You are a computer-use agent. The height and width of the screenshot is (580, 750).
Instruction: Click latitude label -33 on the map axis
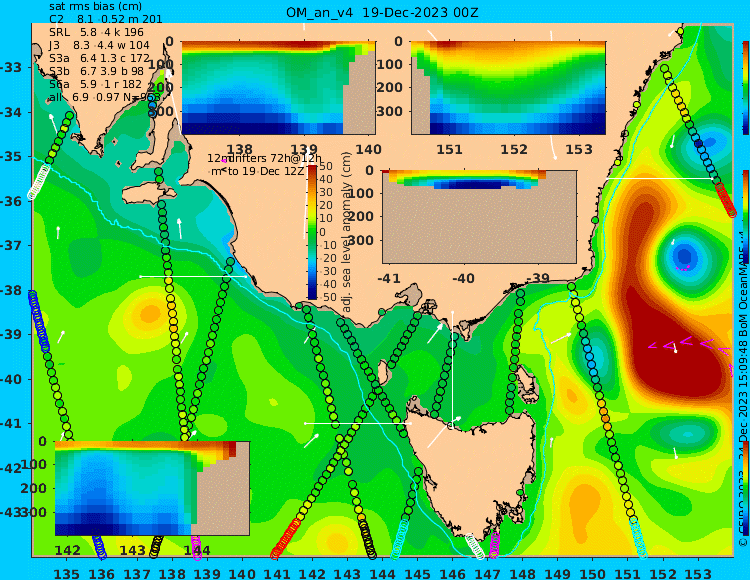click(x=11, y=67)
